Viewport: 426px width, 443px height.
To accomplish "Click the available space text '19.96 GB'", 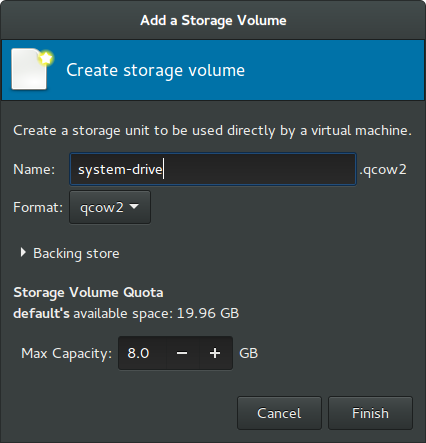I will click(x=208, y=313).
